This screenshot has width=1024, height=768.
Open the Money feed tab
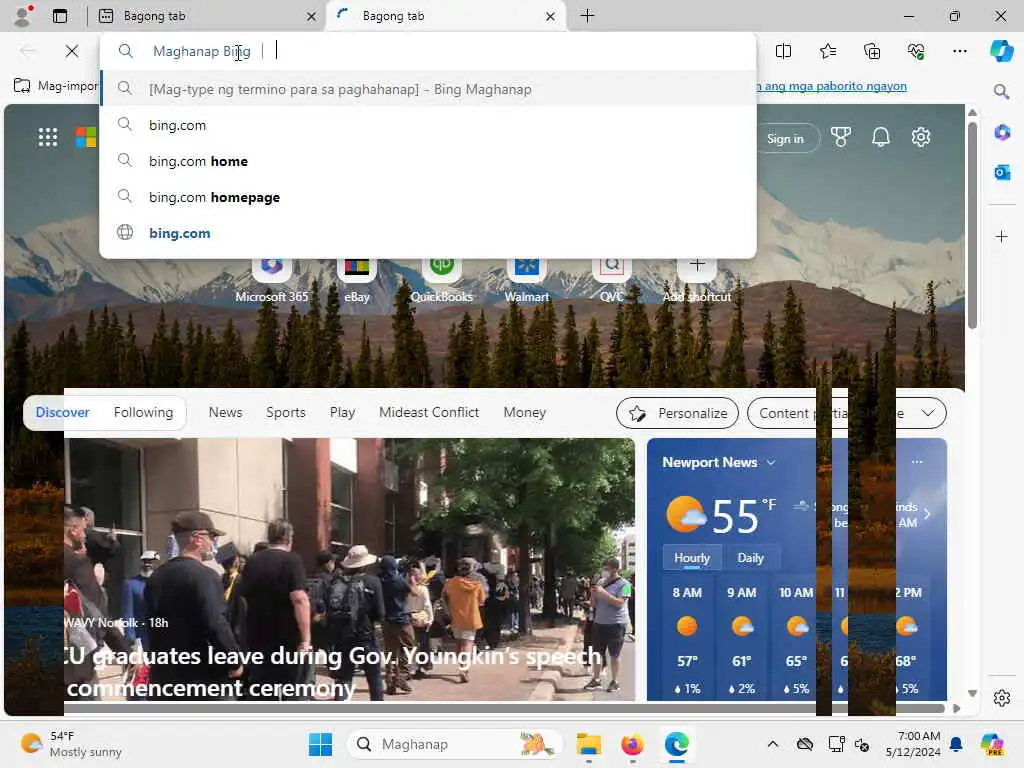524,412
